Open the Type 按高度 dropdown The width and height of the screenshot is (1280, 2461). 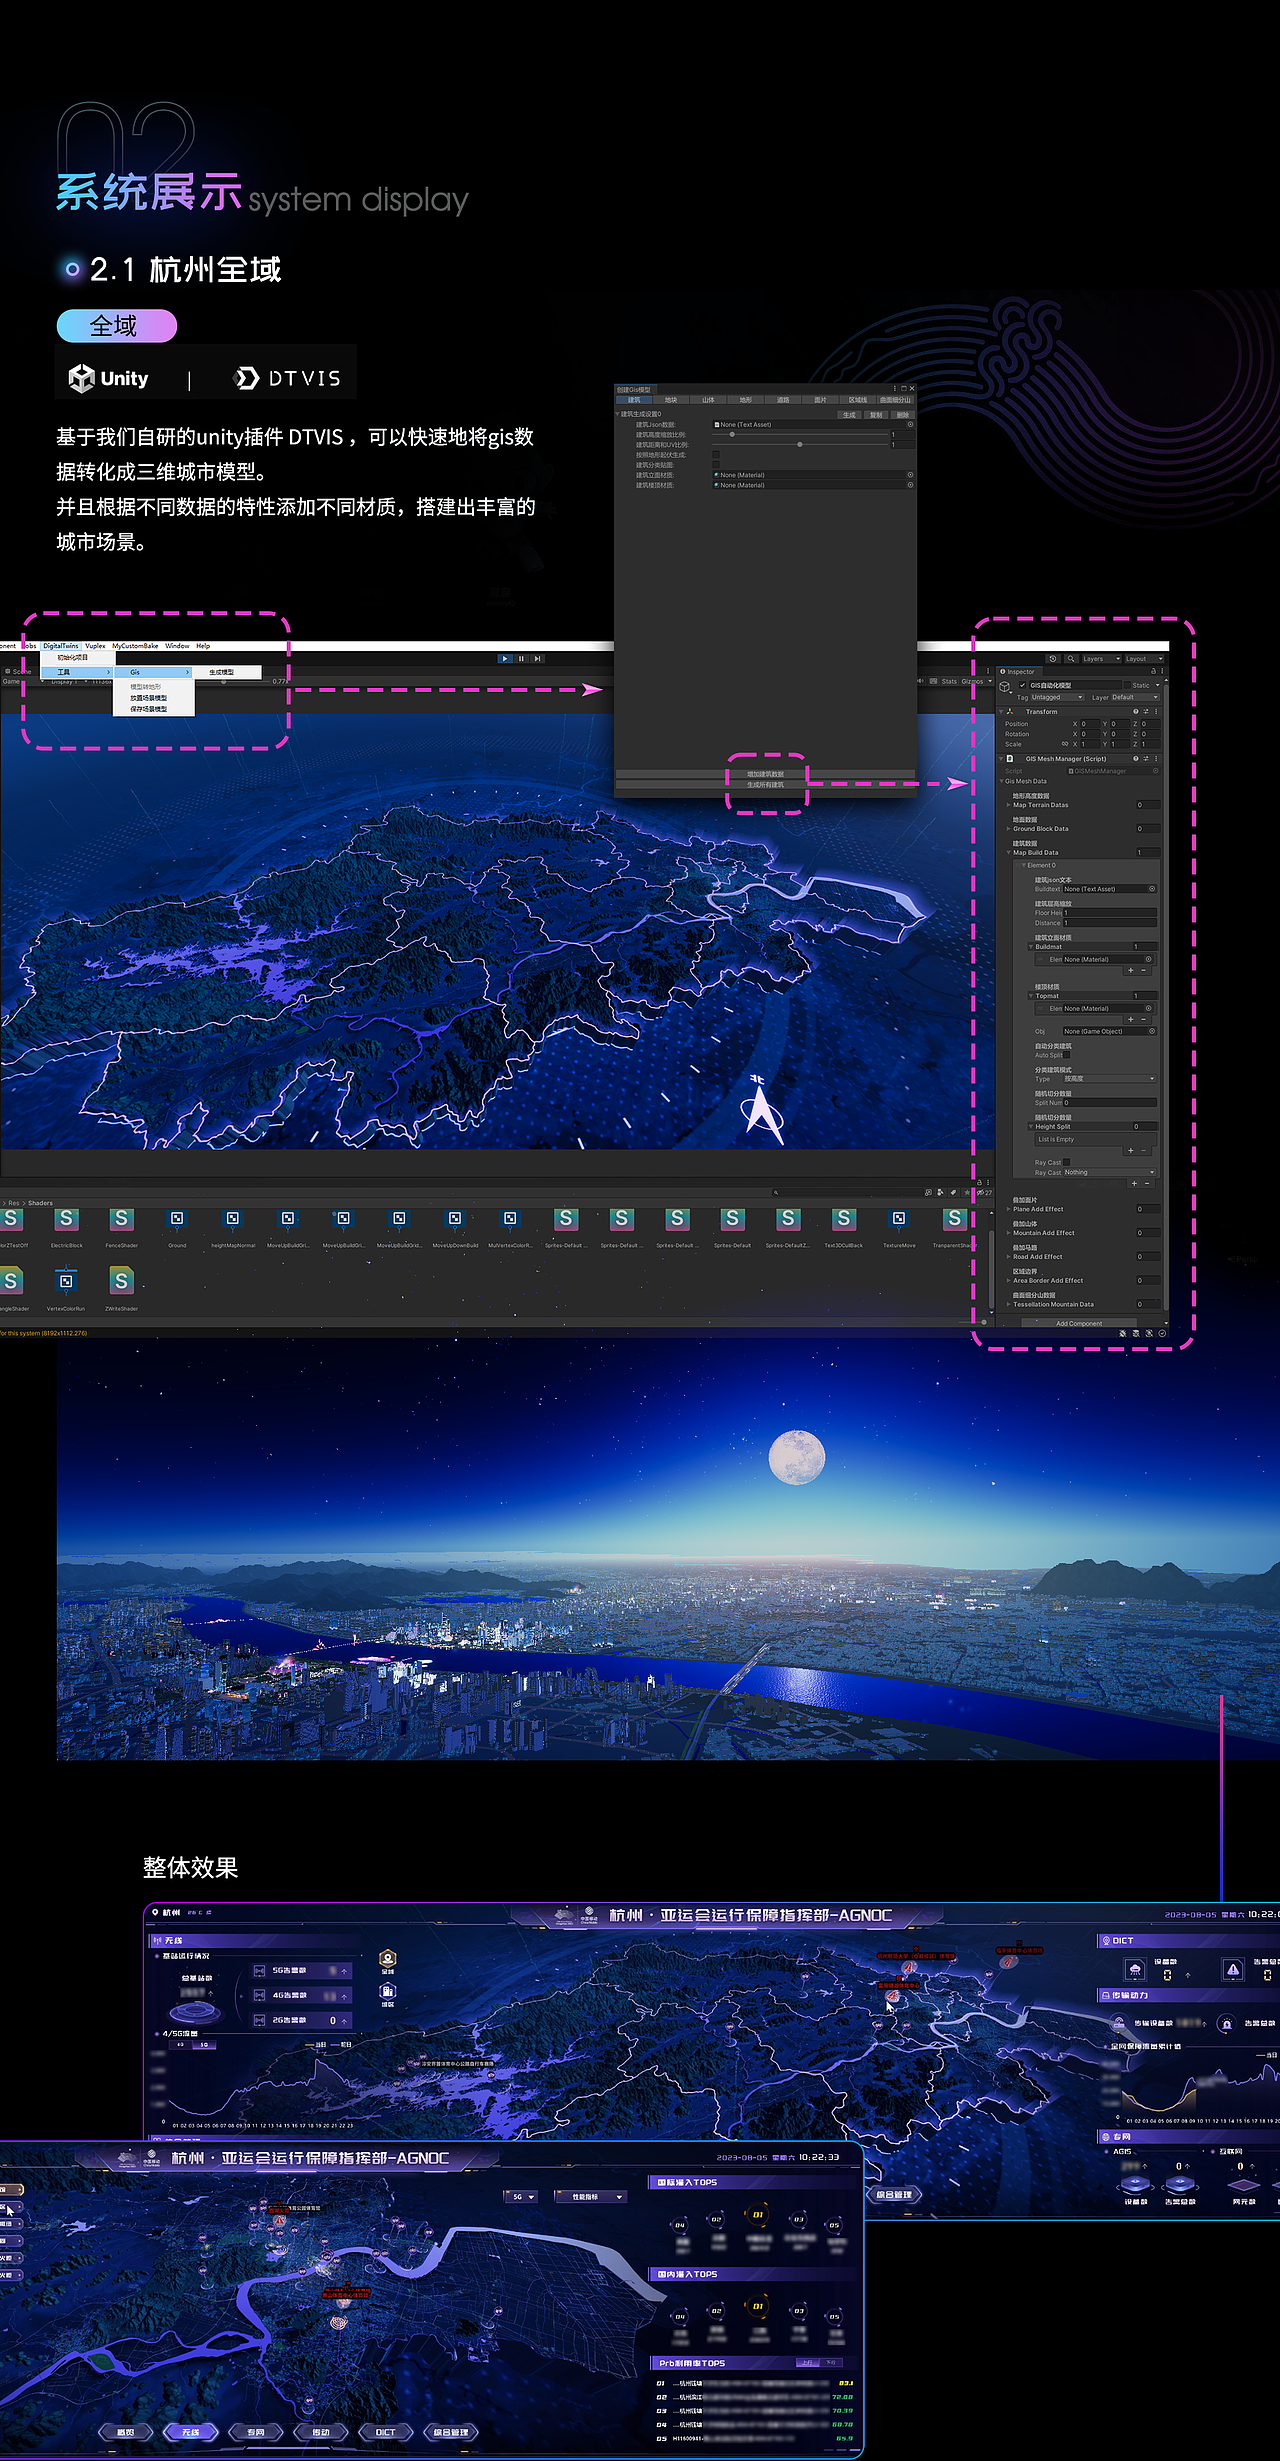[x=1109, y=1079]
